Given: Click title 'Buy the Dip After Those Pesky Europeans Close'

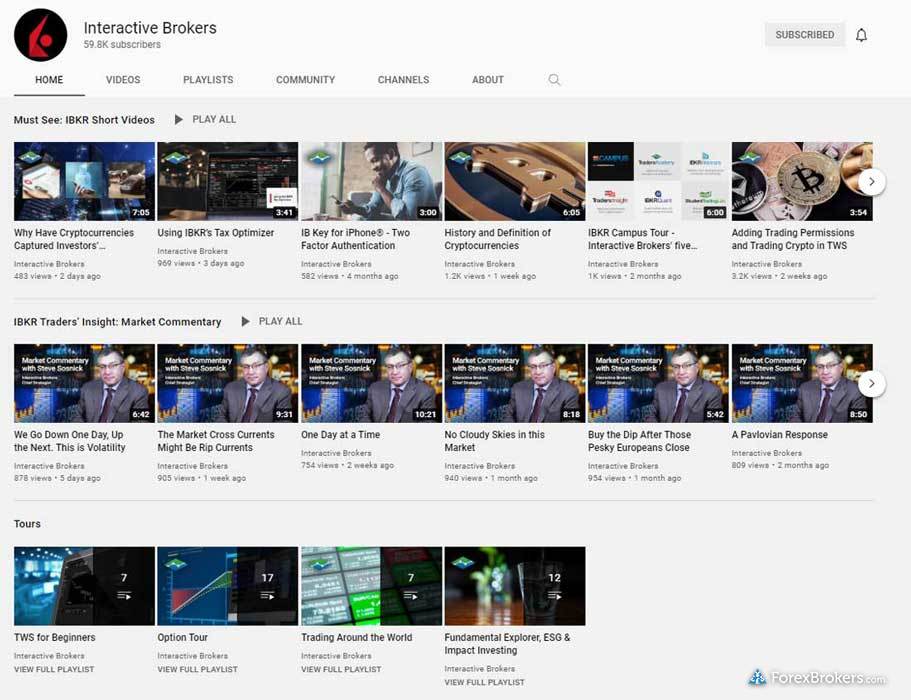Looking at the screenshot, I should 639,441.
